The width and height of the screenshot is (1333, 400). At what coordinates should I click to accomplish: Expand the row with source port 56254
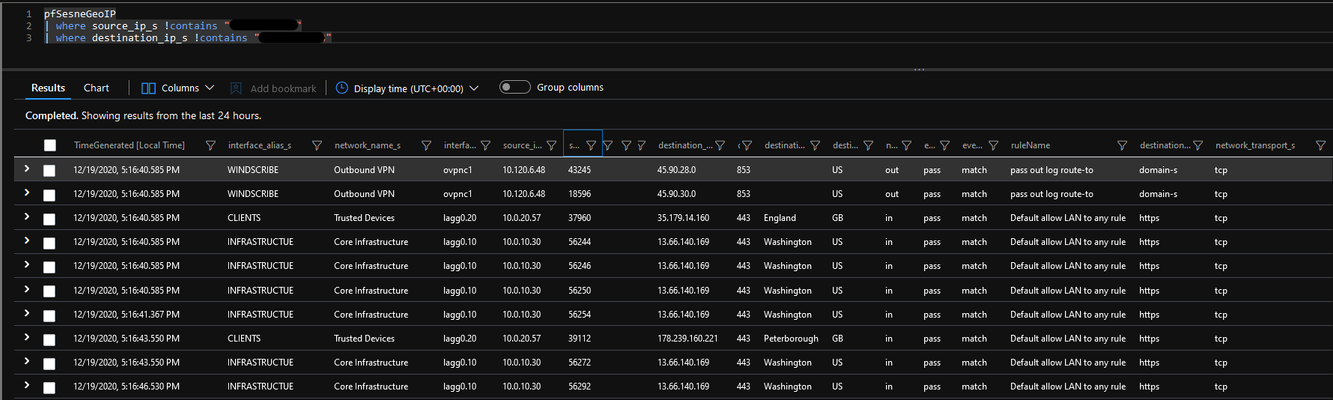click(27, 313)
